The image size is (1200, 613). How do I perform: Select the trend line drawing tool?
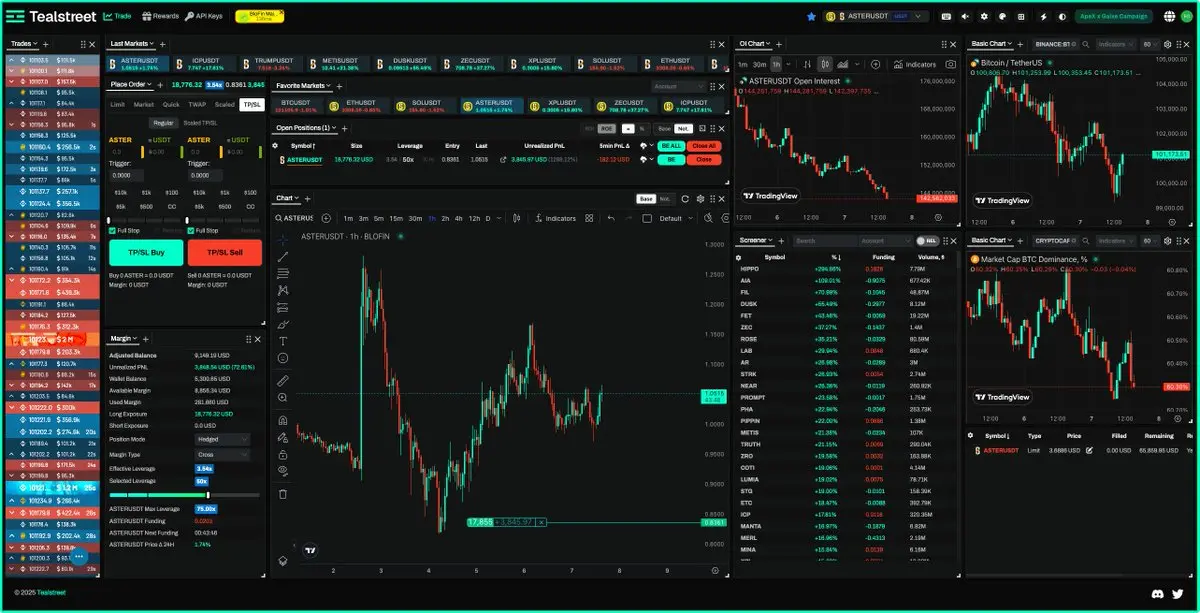point(283,257)
